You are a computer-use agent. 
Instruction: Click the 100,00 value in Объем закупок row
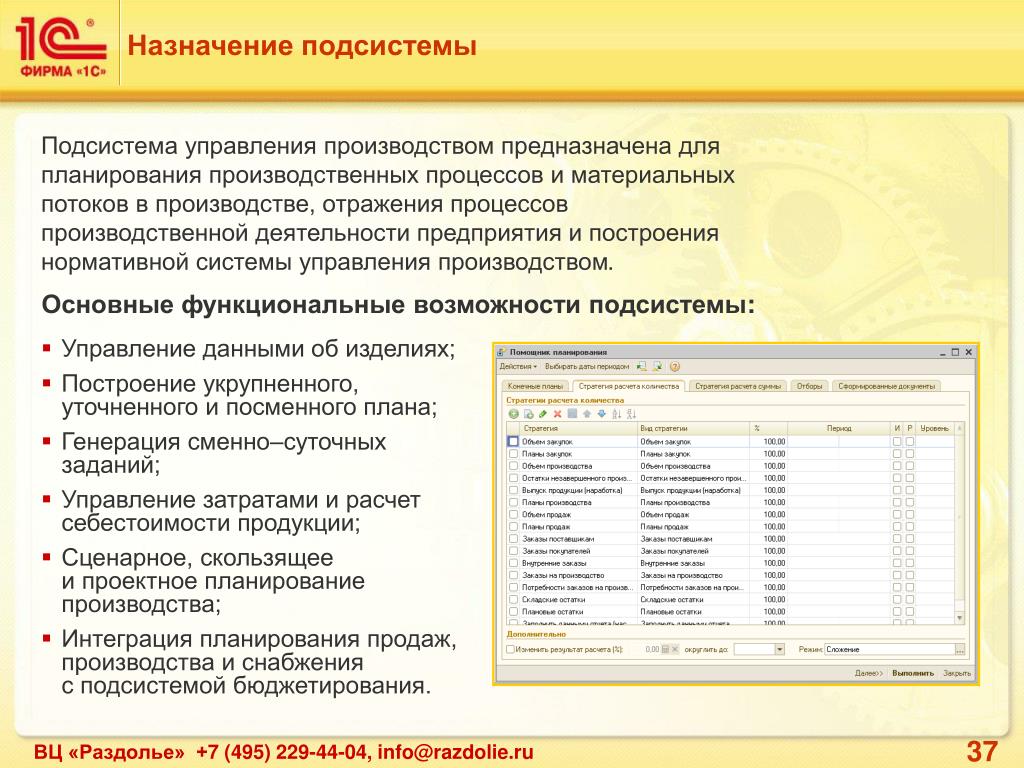[x=774, y=441]
